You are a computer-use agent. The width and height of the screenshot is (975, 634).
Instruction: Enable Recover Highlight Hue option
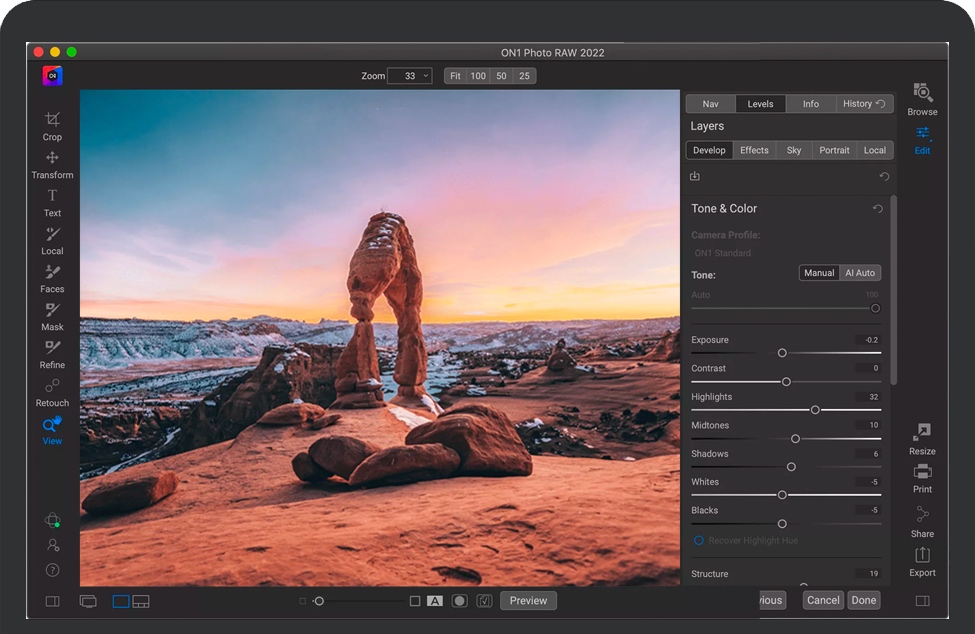699,541
